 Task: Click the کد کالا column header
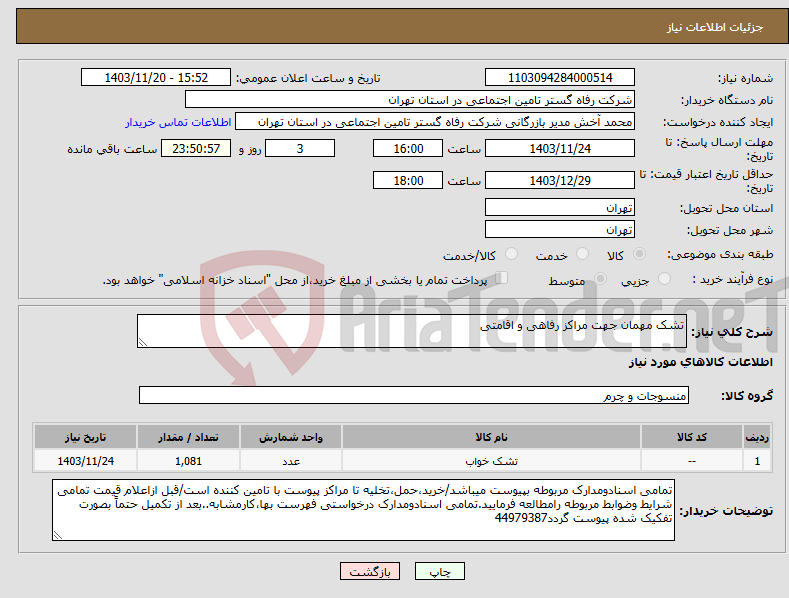coord(691,437)
